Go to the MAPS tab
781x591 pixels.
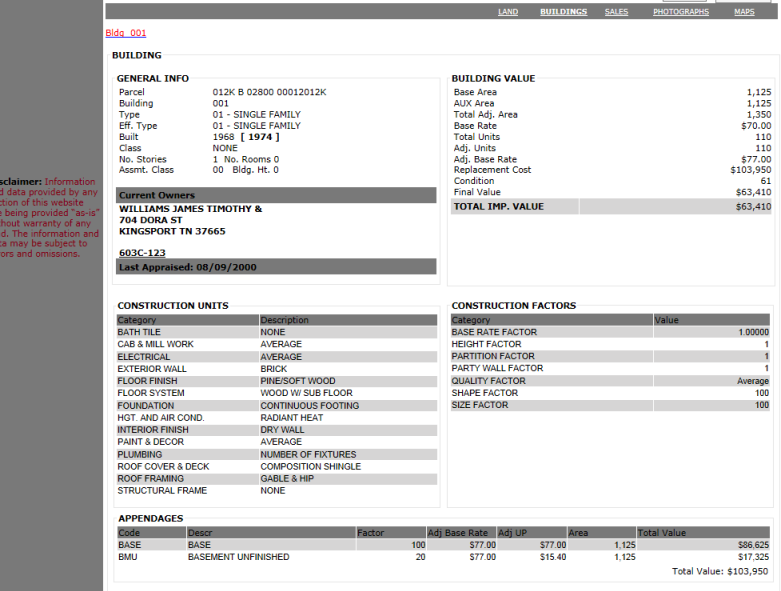tap(744, 11)
